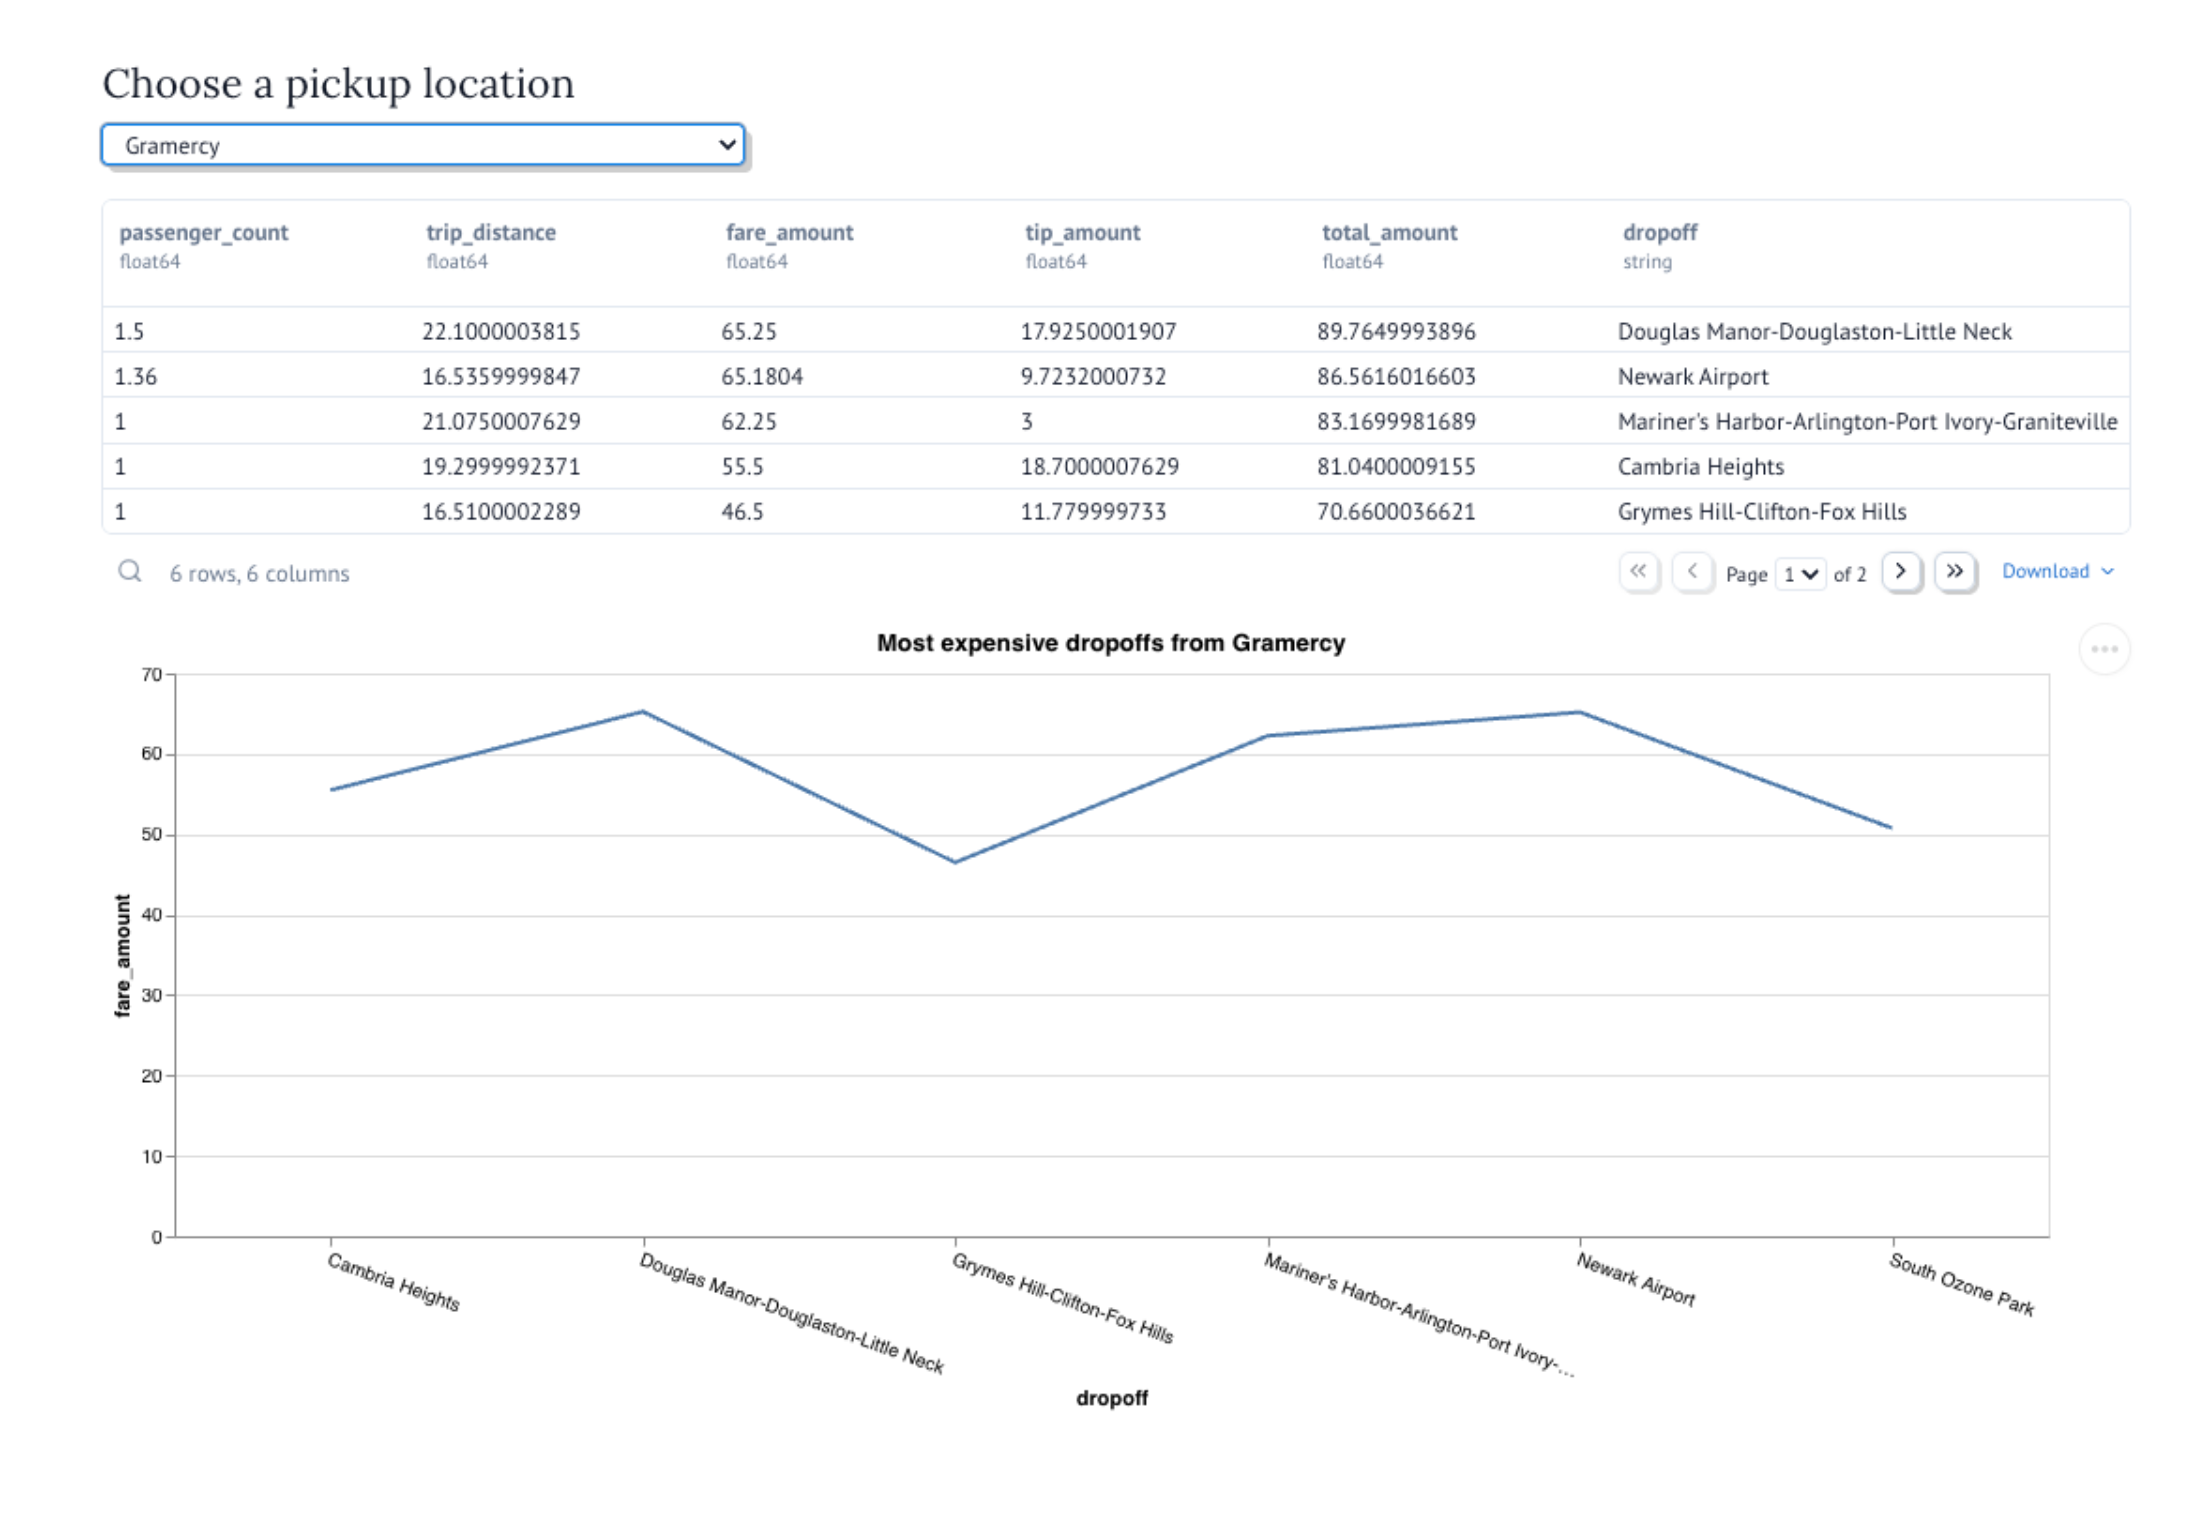The width and height of the screenshot is (2209, 1534).
Task: Jump to the first page with the double-left arrow
Action: [1640, 571]
